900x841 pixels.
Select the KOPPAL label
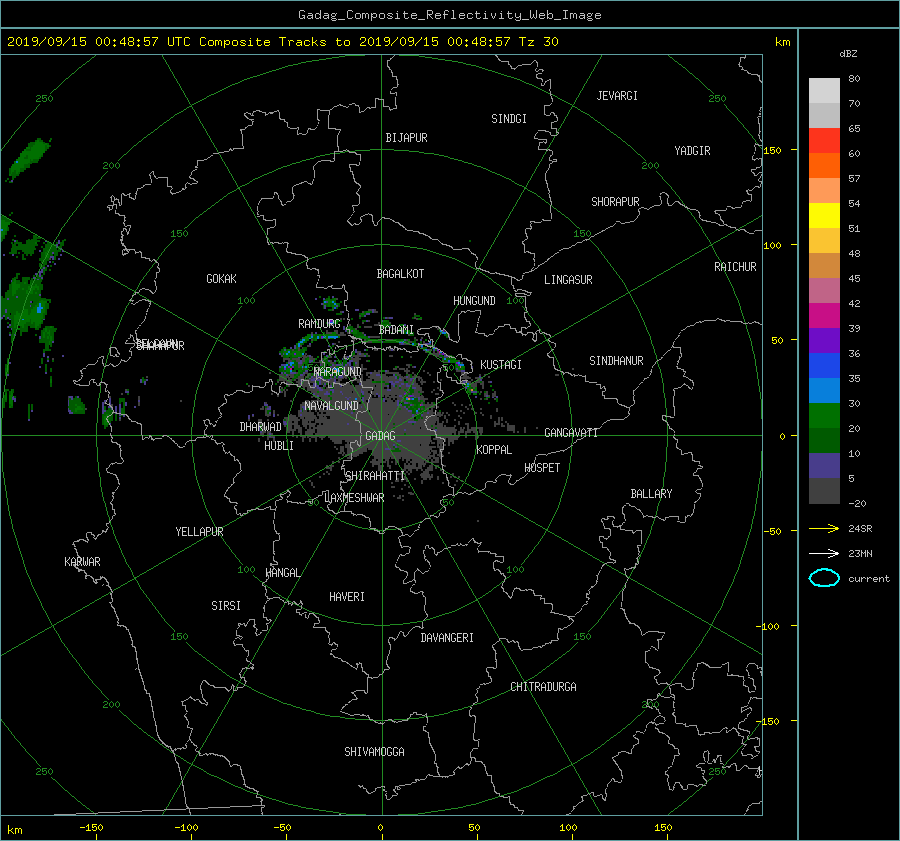494,449
